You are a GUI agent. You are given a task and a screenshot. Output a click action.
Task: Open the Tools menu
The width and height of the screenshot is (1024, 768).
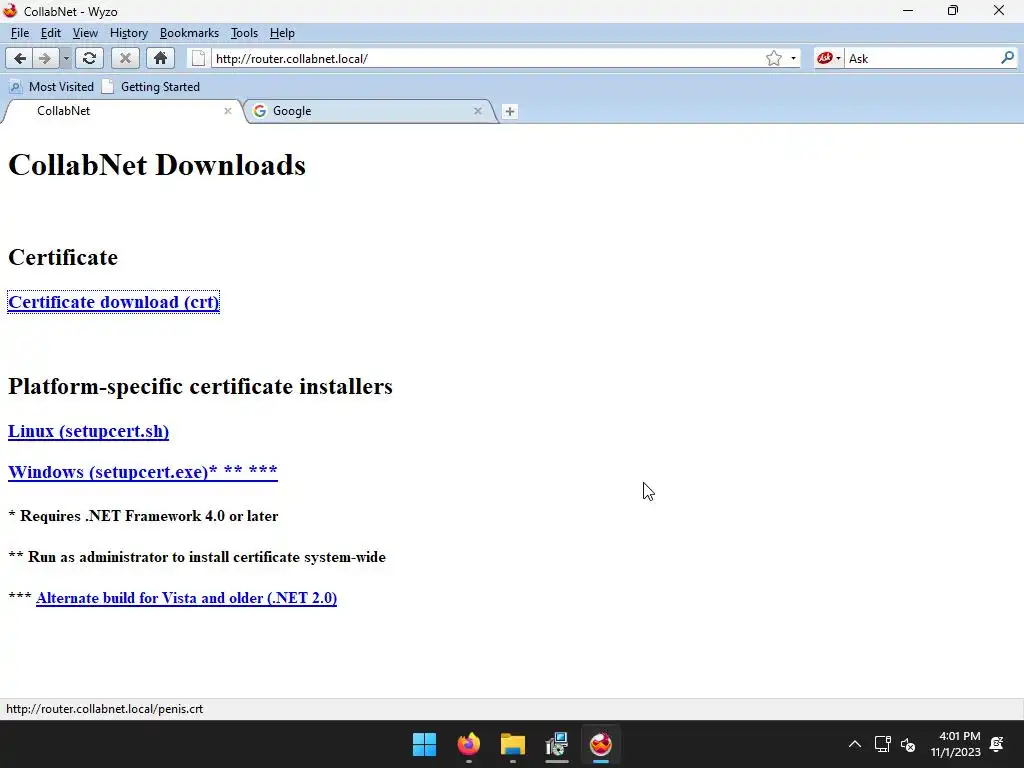(x=244, y=33)
